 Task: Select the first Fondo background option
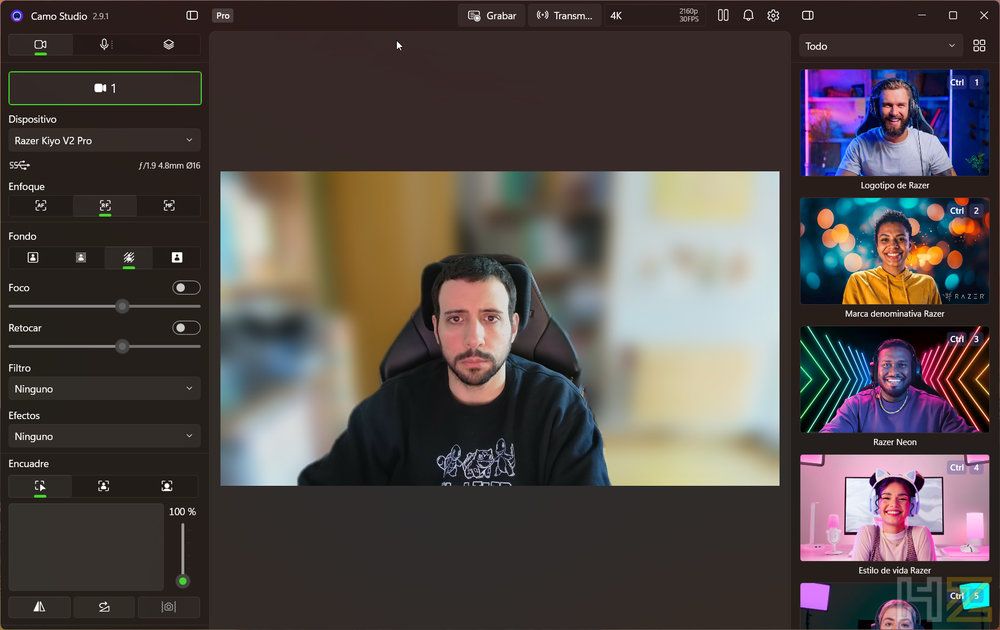click(x=33, y=257)
